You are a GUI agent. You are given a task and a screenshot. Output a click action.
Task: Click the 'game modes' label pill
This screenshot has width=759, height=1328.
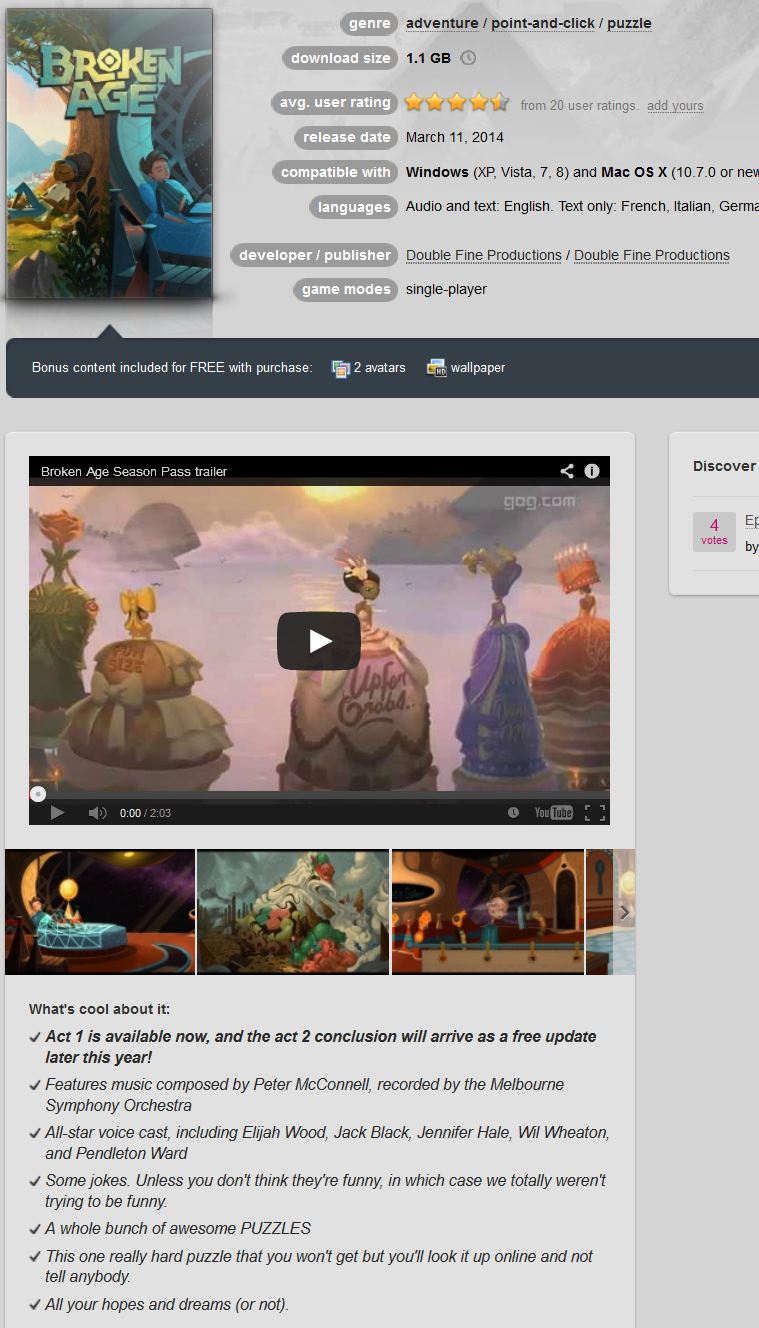346,289
